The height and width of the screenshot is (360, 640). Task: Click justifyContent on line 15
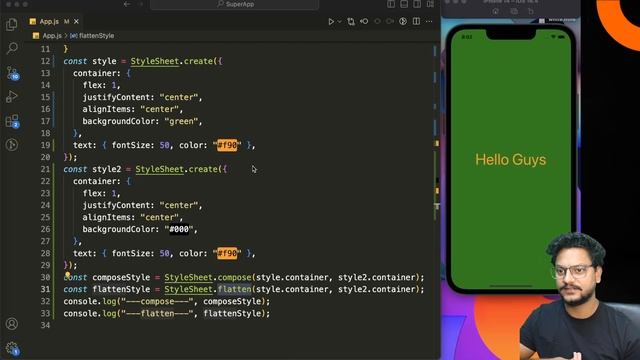(116, 97)
